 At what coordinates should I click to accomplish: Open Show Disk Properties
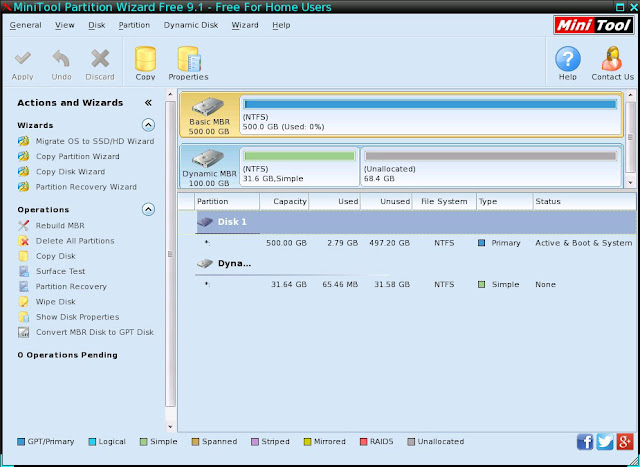point(78,317)
